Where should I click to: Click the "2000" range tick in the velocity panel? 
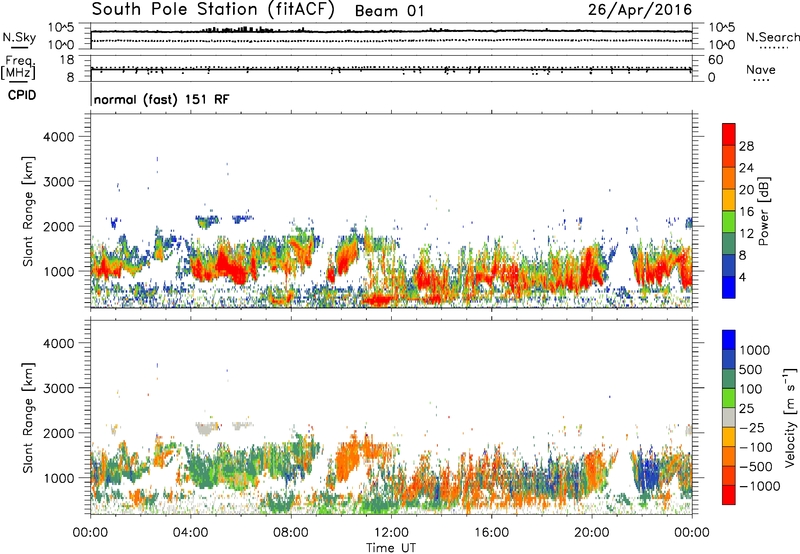click(x=58, y=433)
